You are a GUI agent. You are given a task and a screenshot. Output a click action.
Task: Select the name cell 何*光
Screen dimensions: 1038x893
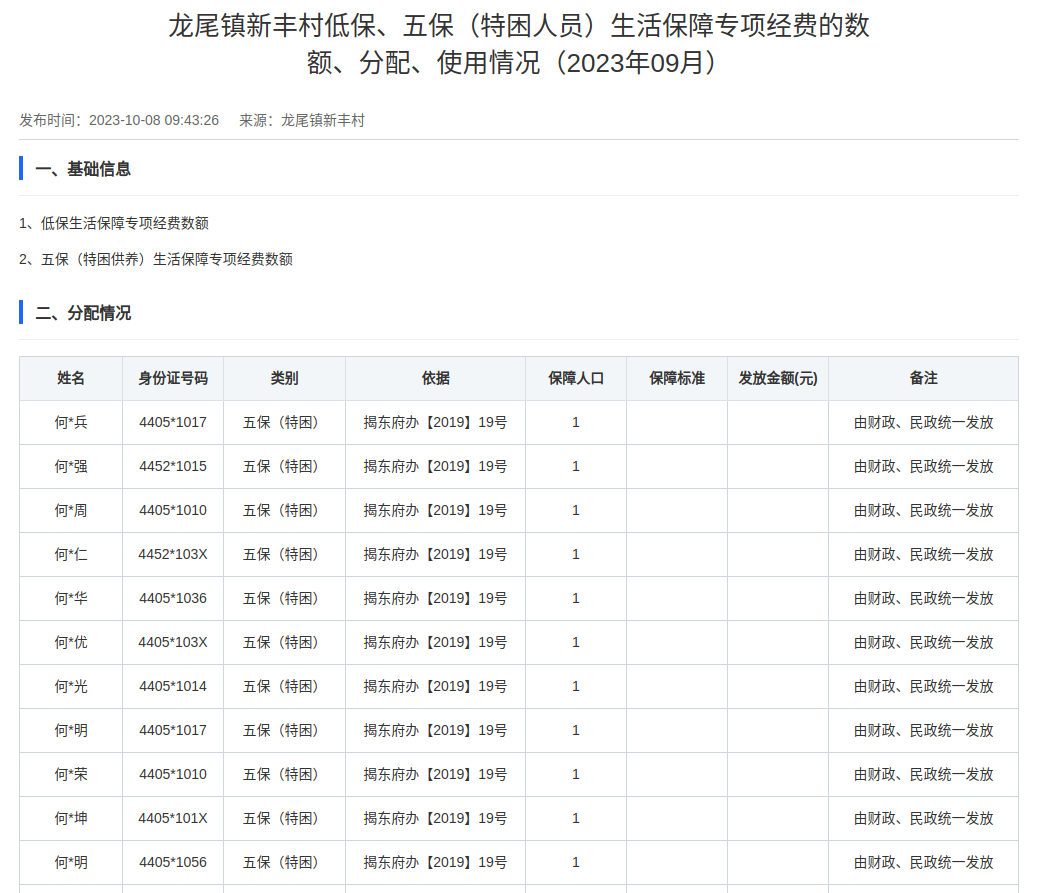(71, 686)
